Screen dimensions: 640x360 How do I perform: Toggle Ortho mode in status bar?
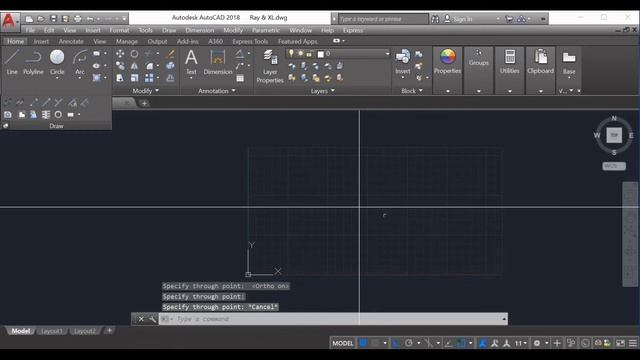tap(396, 343)
